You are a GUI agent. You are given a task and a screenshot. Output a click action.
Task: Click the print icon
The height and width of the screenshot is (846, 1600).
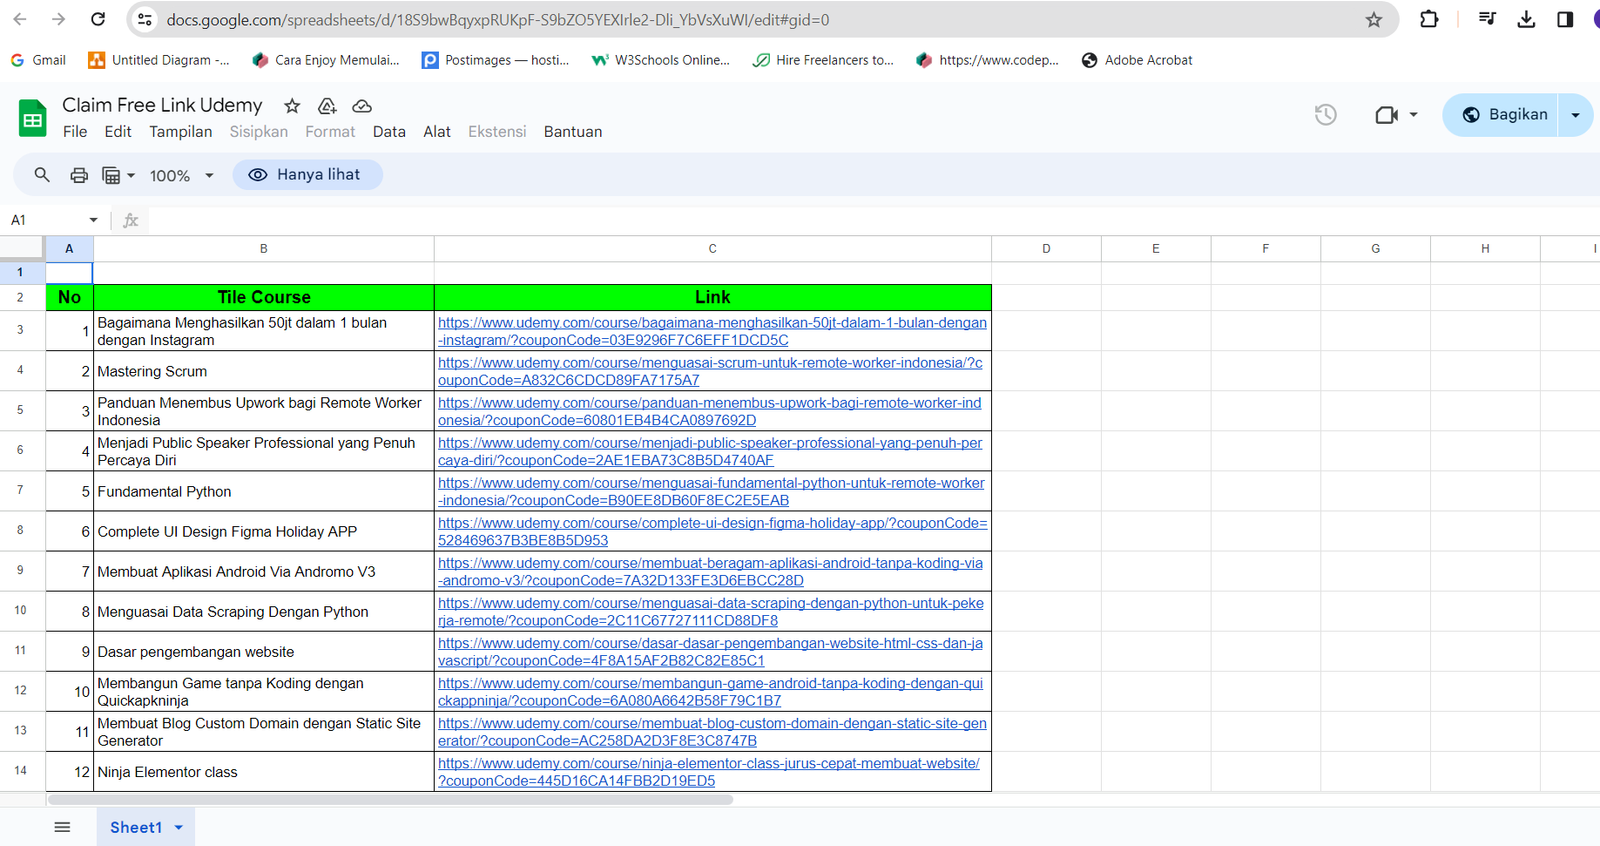tap(79, 175)
